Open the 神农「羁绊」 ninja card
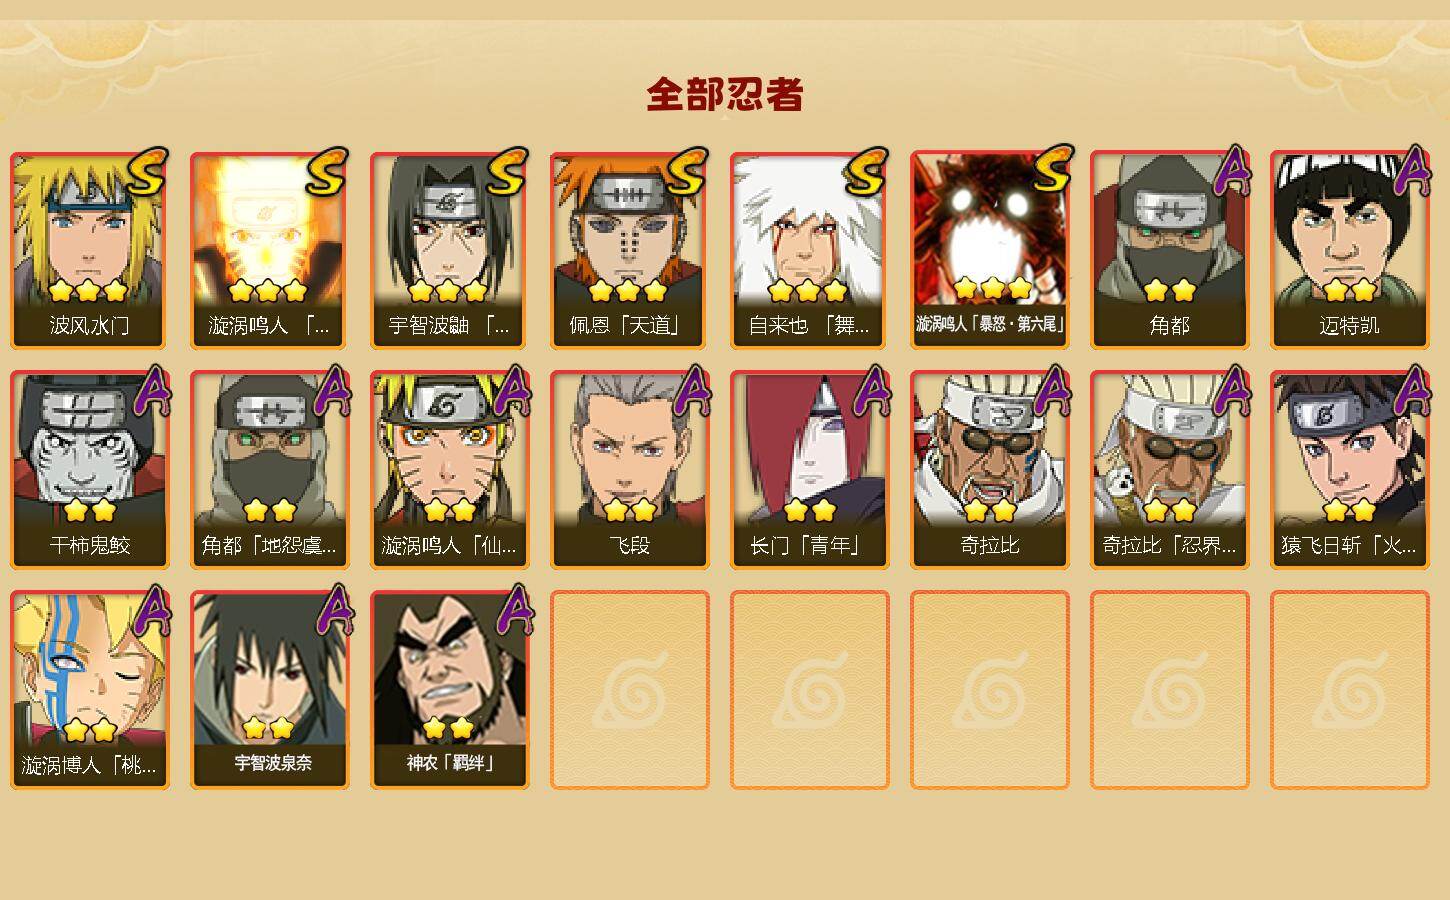The image size is (1450, 900). tap(449, 690)
